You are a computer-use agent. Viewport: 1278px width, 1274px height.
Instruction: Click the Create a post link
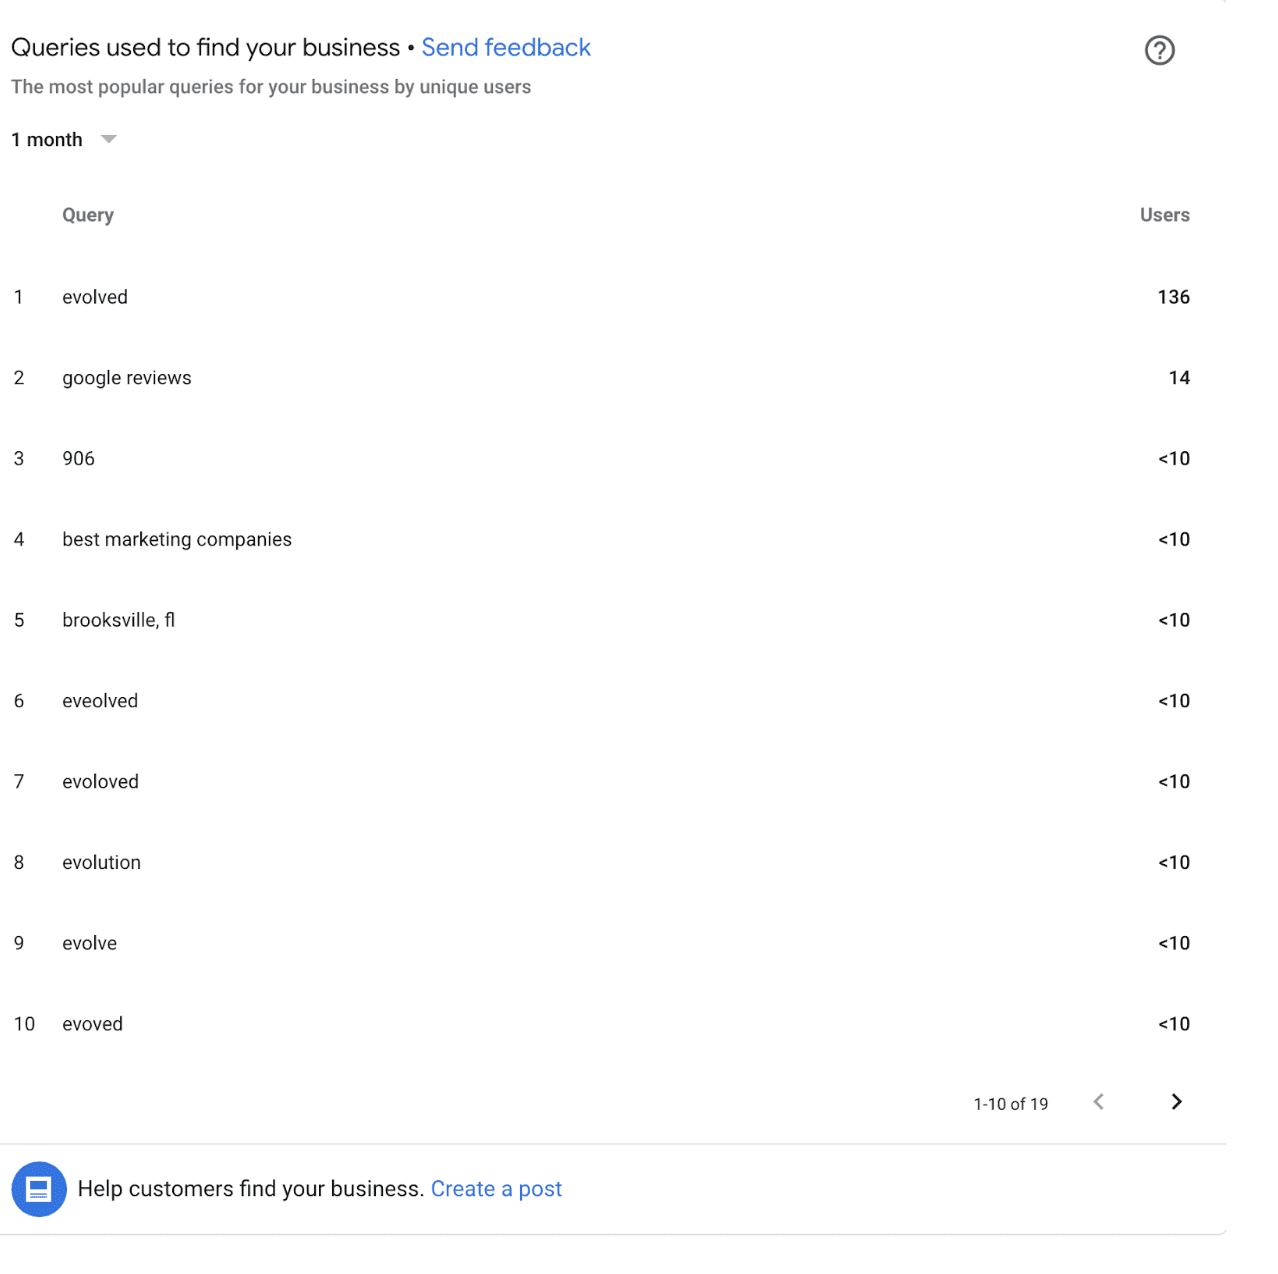pos(496,1189)
